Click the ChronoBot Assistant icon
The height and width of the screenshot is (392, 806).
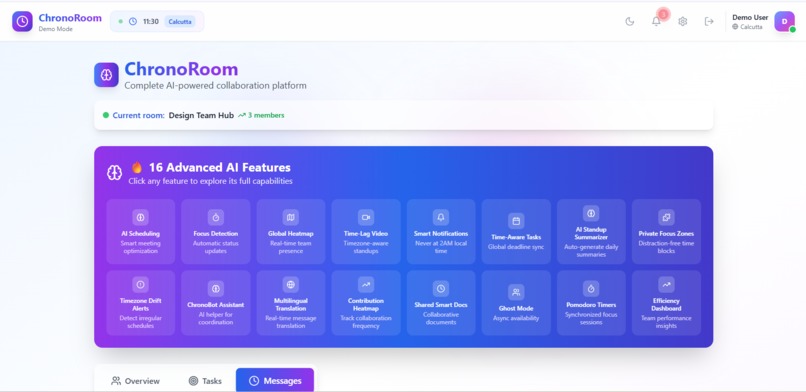click(216, 288)
